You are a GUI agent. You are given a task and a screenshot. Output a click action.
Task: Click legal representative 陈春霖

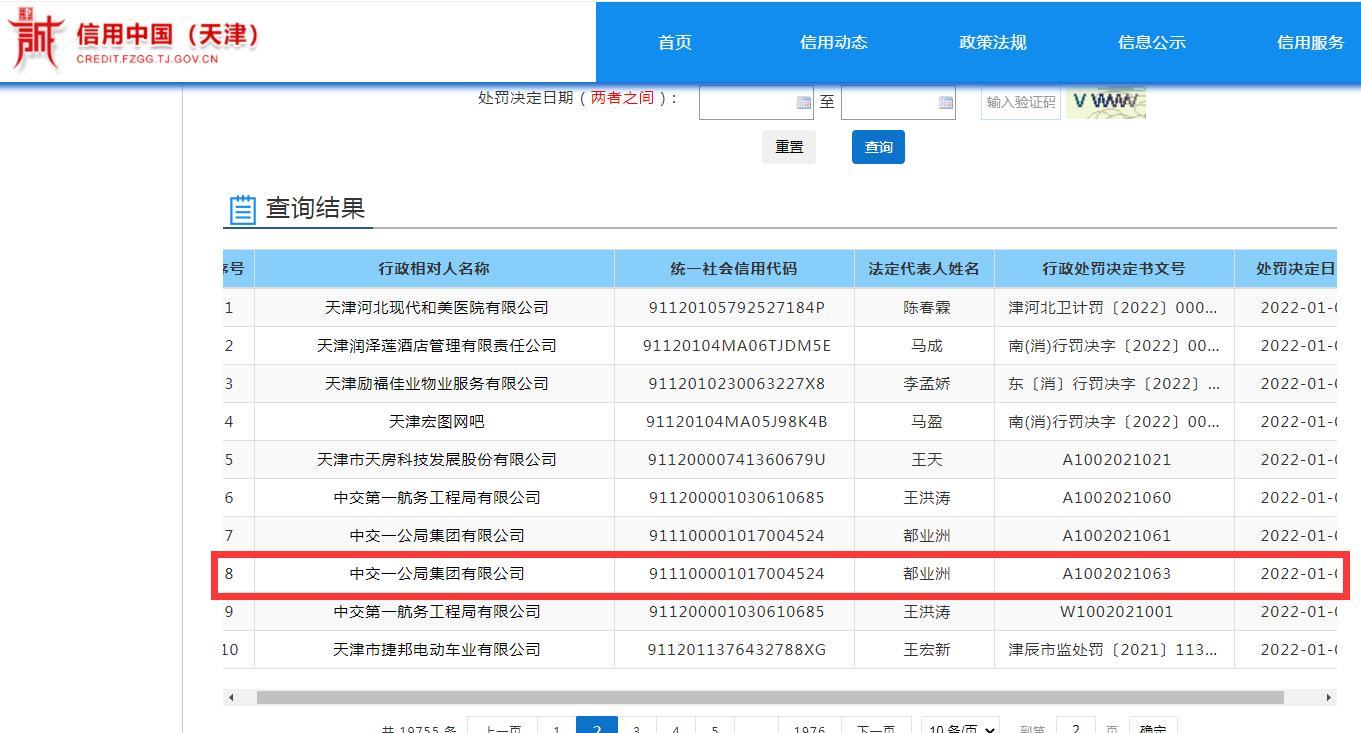point(927,308)
